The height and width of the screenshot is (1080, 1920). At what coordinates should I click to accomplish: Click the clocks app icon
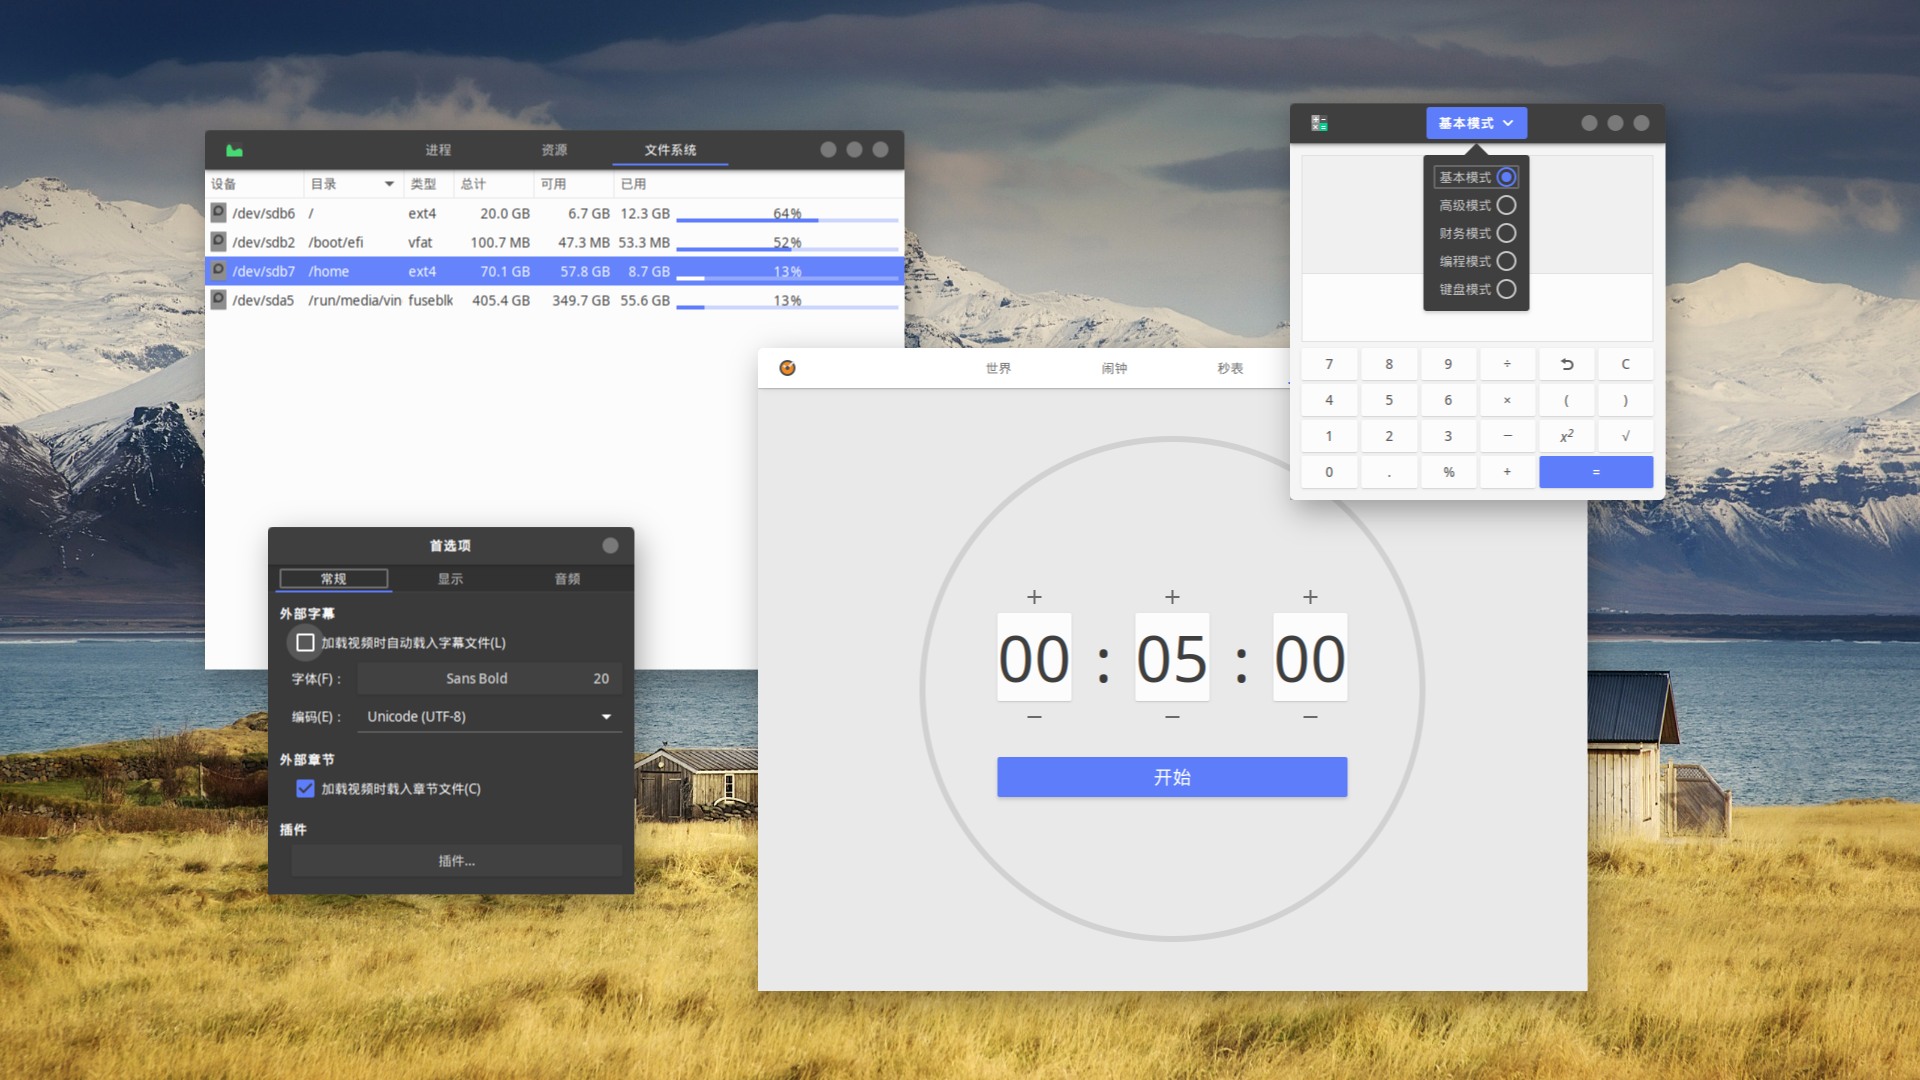tap(787, 368)
